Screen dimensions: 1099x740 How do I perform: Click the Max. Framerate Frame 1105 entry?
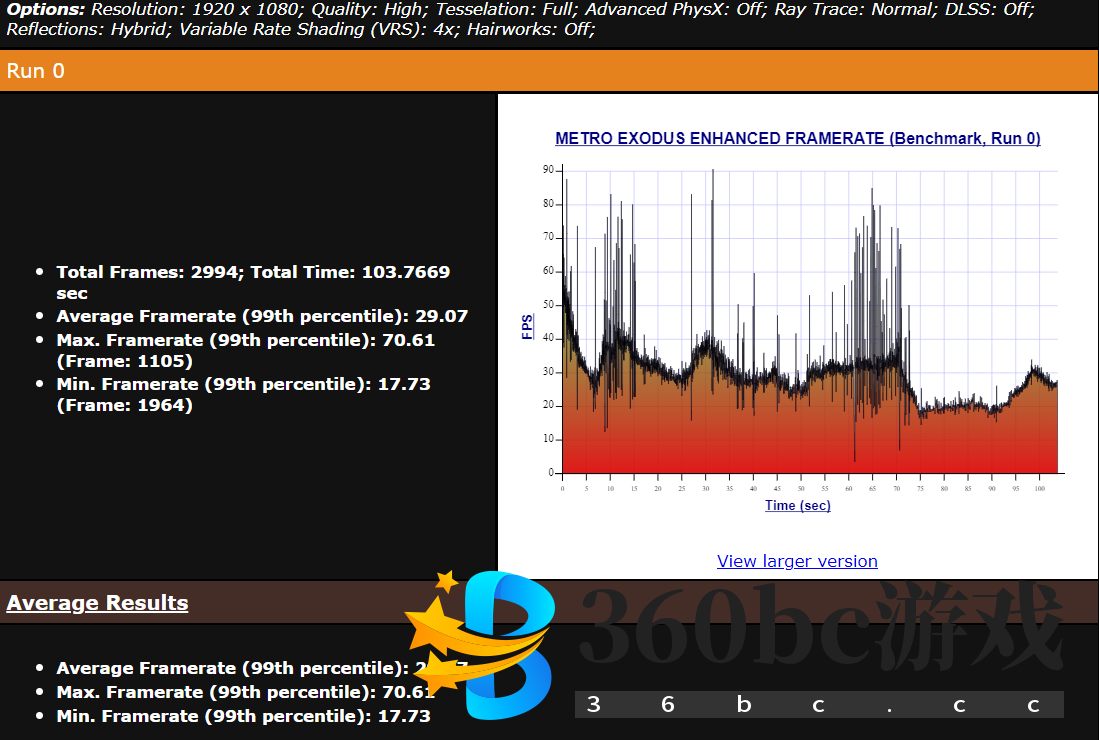pos(245,350)
